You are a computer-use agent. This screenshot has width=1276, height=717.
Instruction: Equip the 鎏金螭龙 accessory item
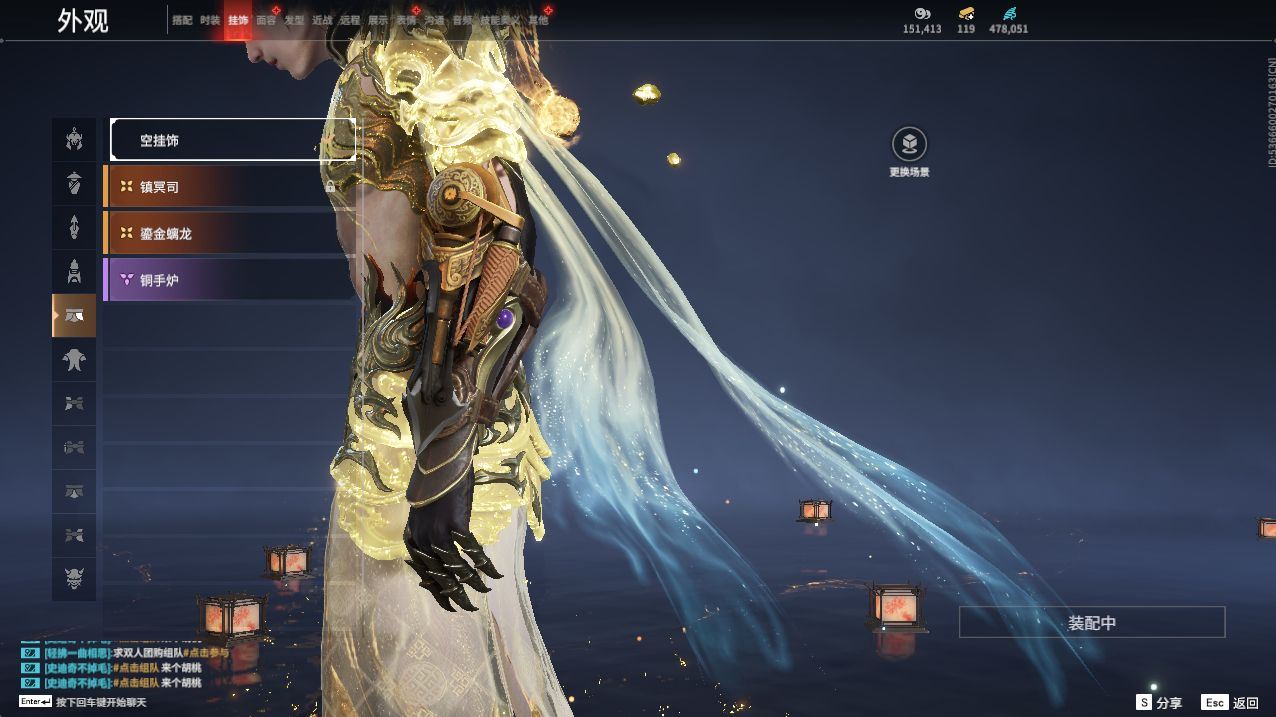click(230, 234)
